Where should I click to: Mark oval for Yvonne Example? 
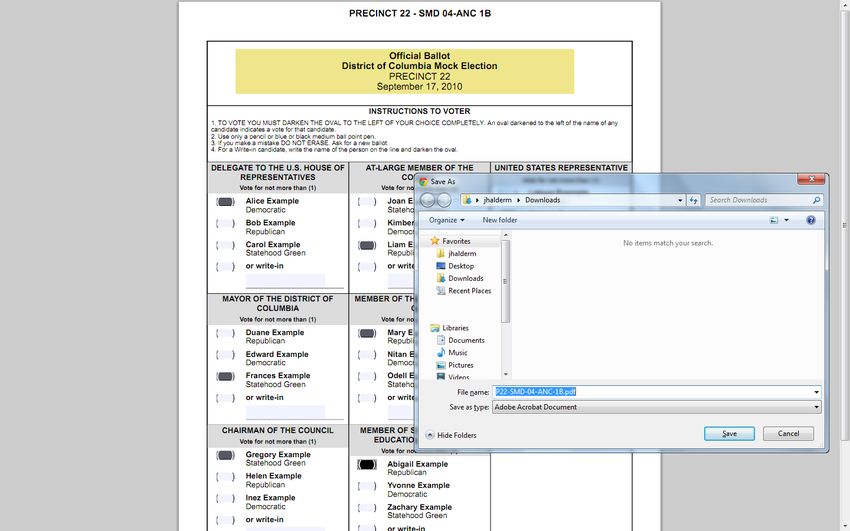(367, 486)
